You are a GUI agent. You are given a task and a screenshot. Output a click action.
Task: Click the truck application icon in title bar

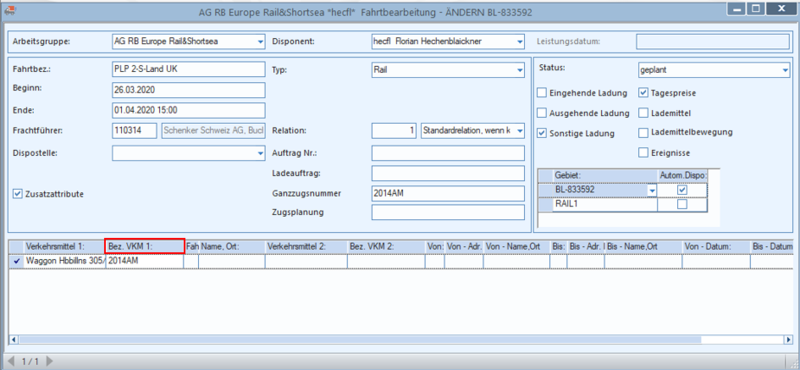pyautogui.click(x=10, y=8)
